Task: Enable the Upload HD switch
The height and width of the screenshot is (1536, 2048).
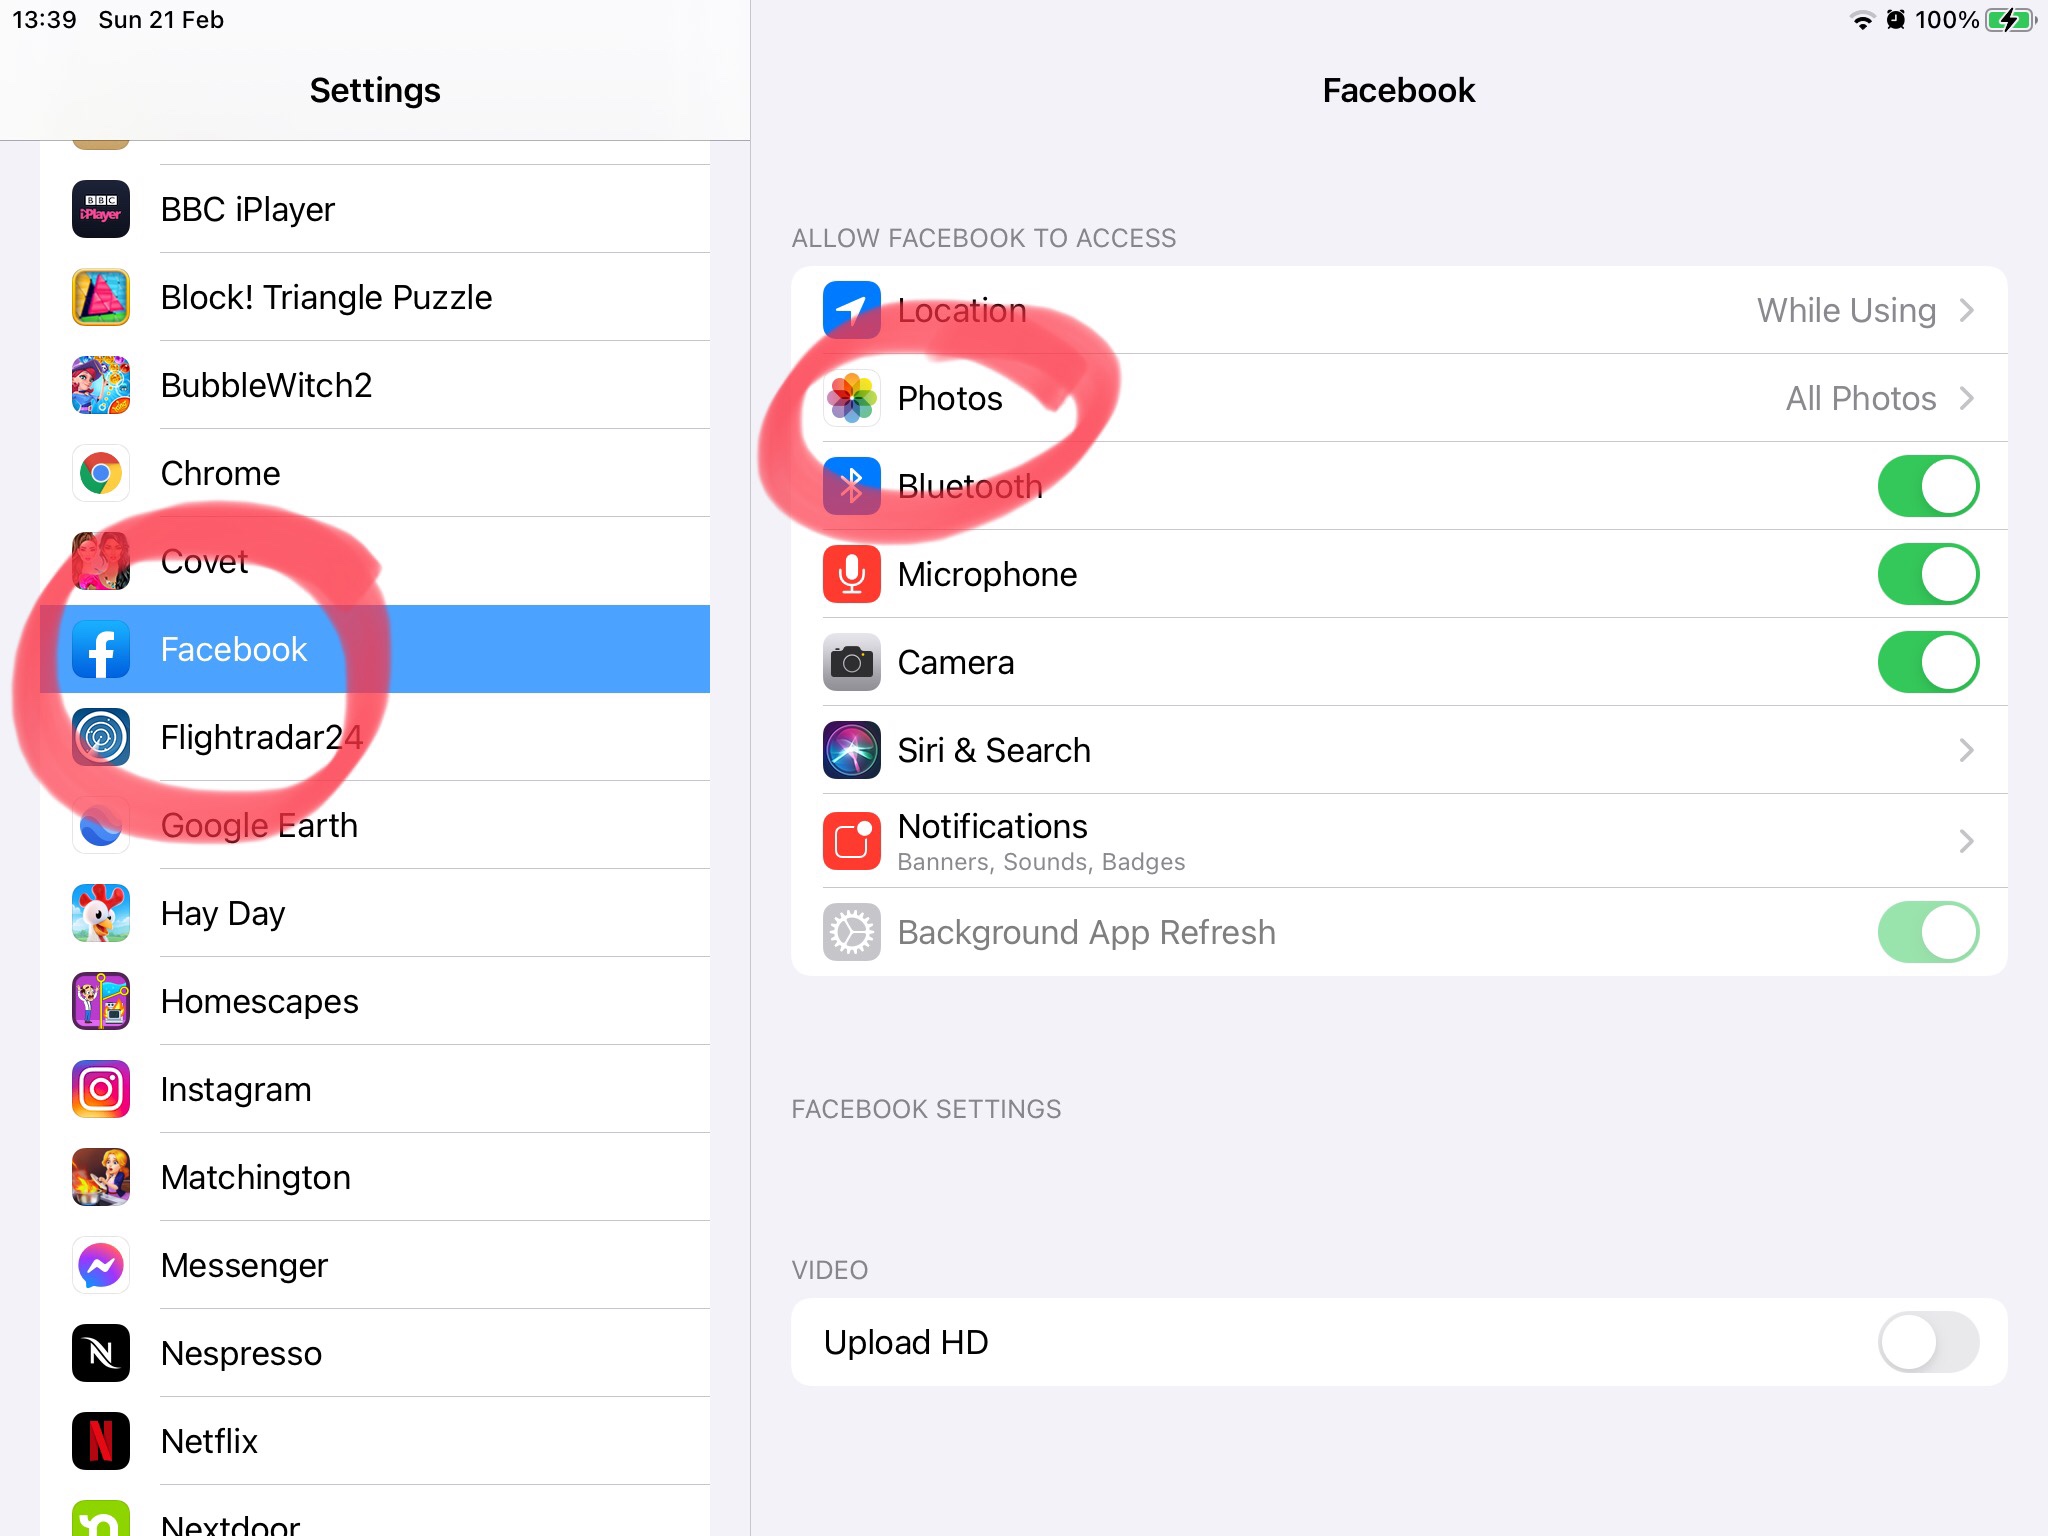Action: tap(1928, 1342)
